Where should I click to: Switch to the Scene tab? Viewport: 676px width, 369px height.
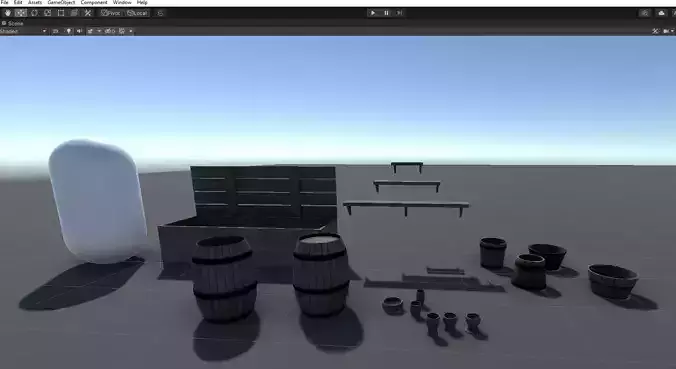click(x=13, y=23)
